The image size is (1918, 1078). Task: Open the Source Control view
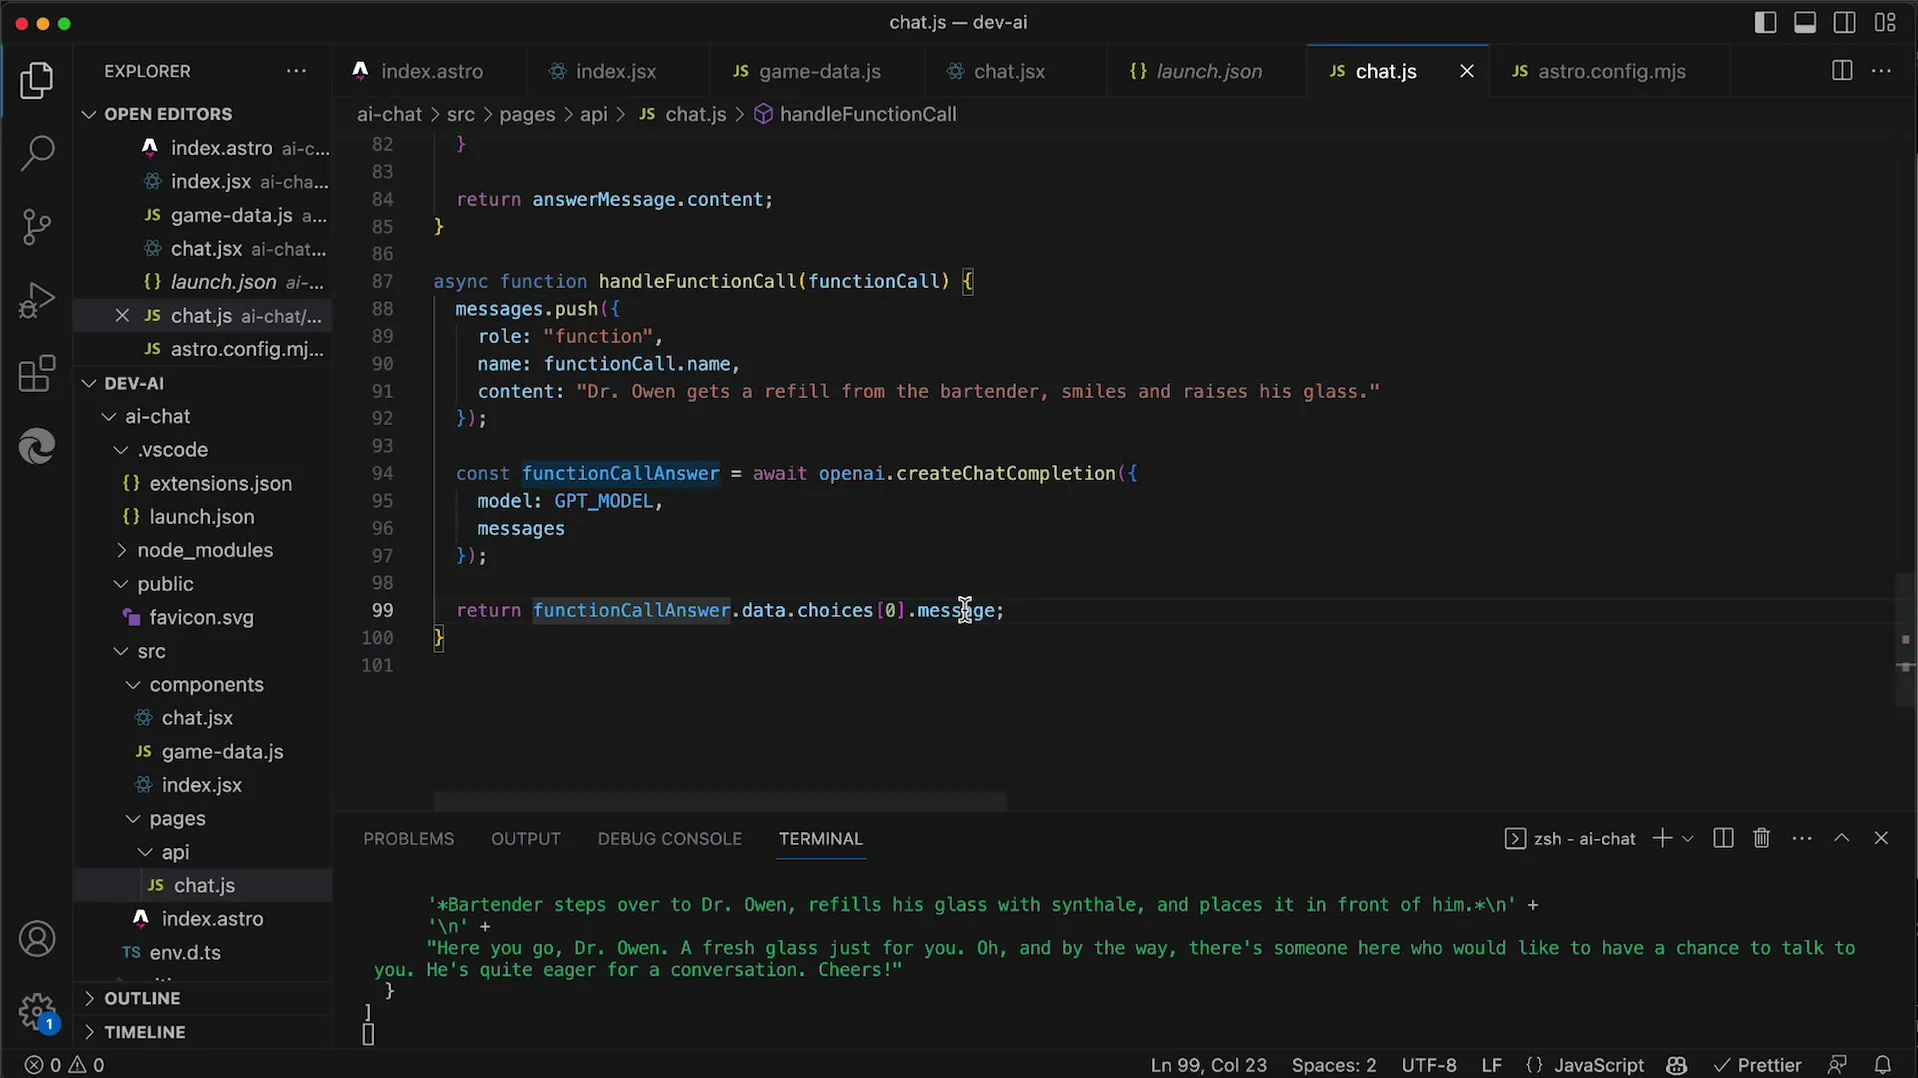click(x=37, y=227)
